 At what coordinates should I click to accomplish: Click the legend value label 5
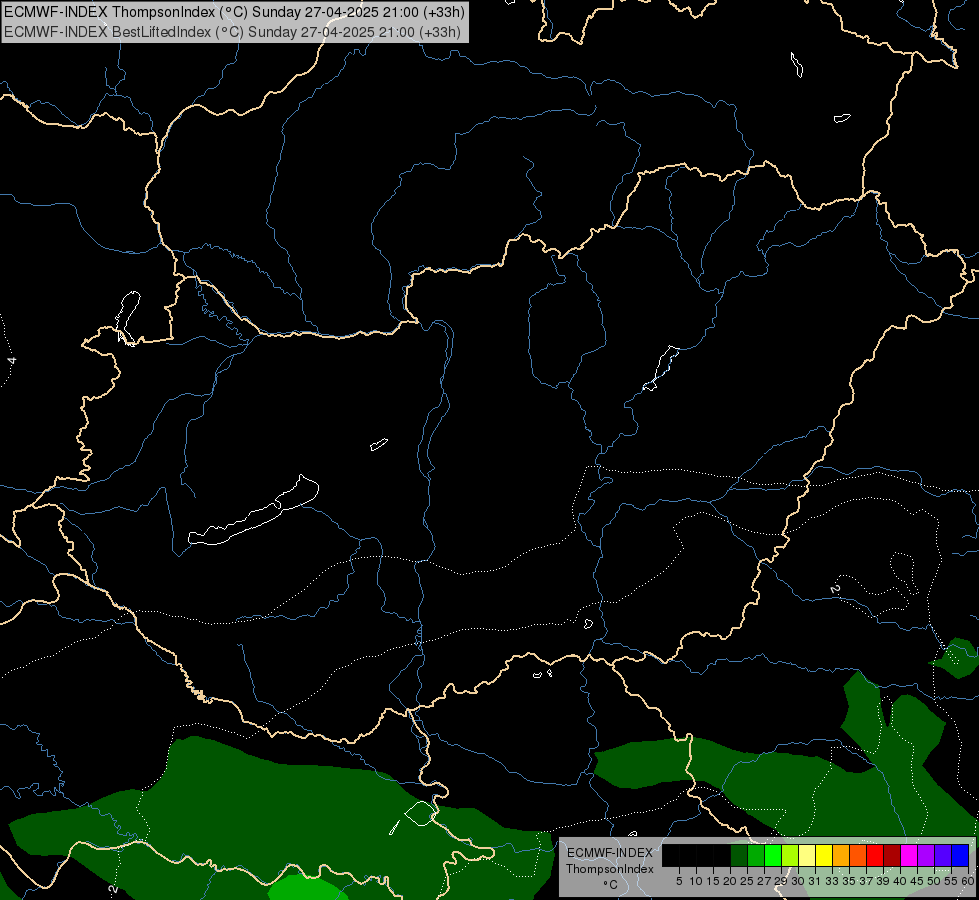679,881
